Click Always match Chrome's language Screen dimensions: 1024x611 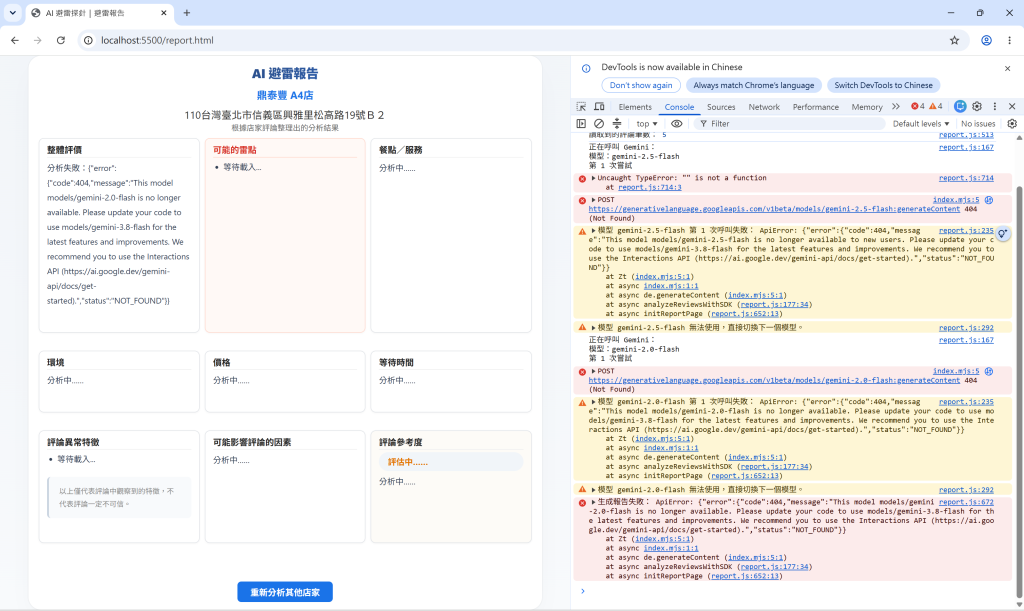tap(754, 86)
